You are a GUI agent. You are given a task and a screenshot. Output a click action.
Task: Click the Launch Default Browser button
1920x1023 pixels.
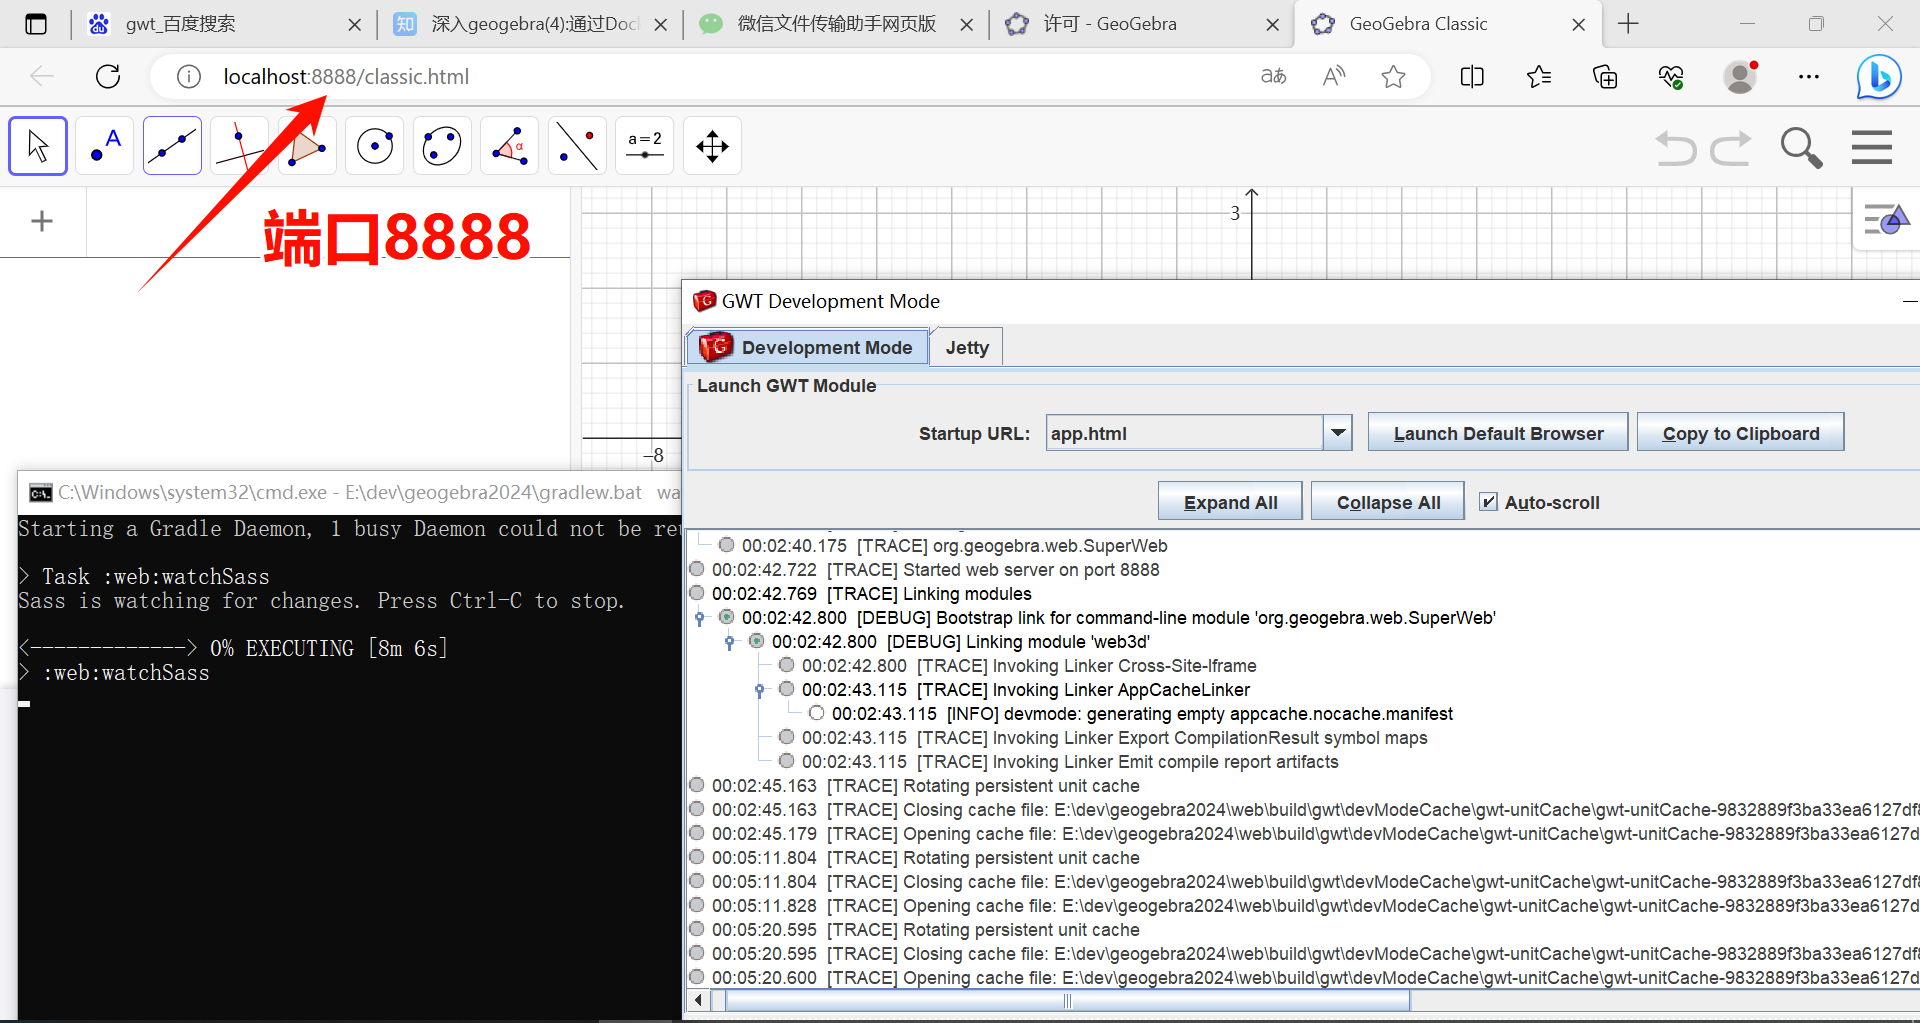pos(1498,433)
